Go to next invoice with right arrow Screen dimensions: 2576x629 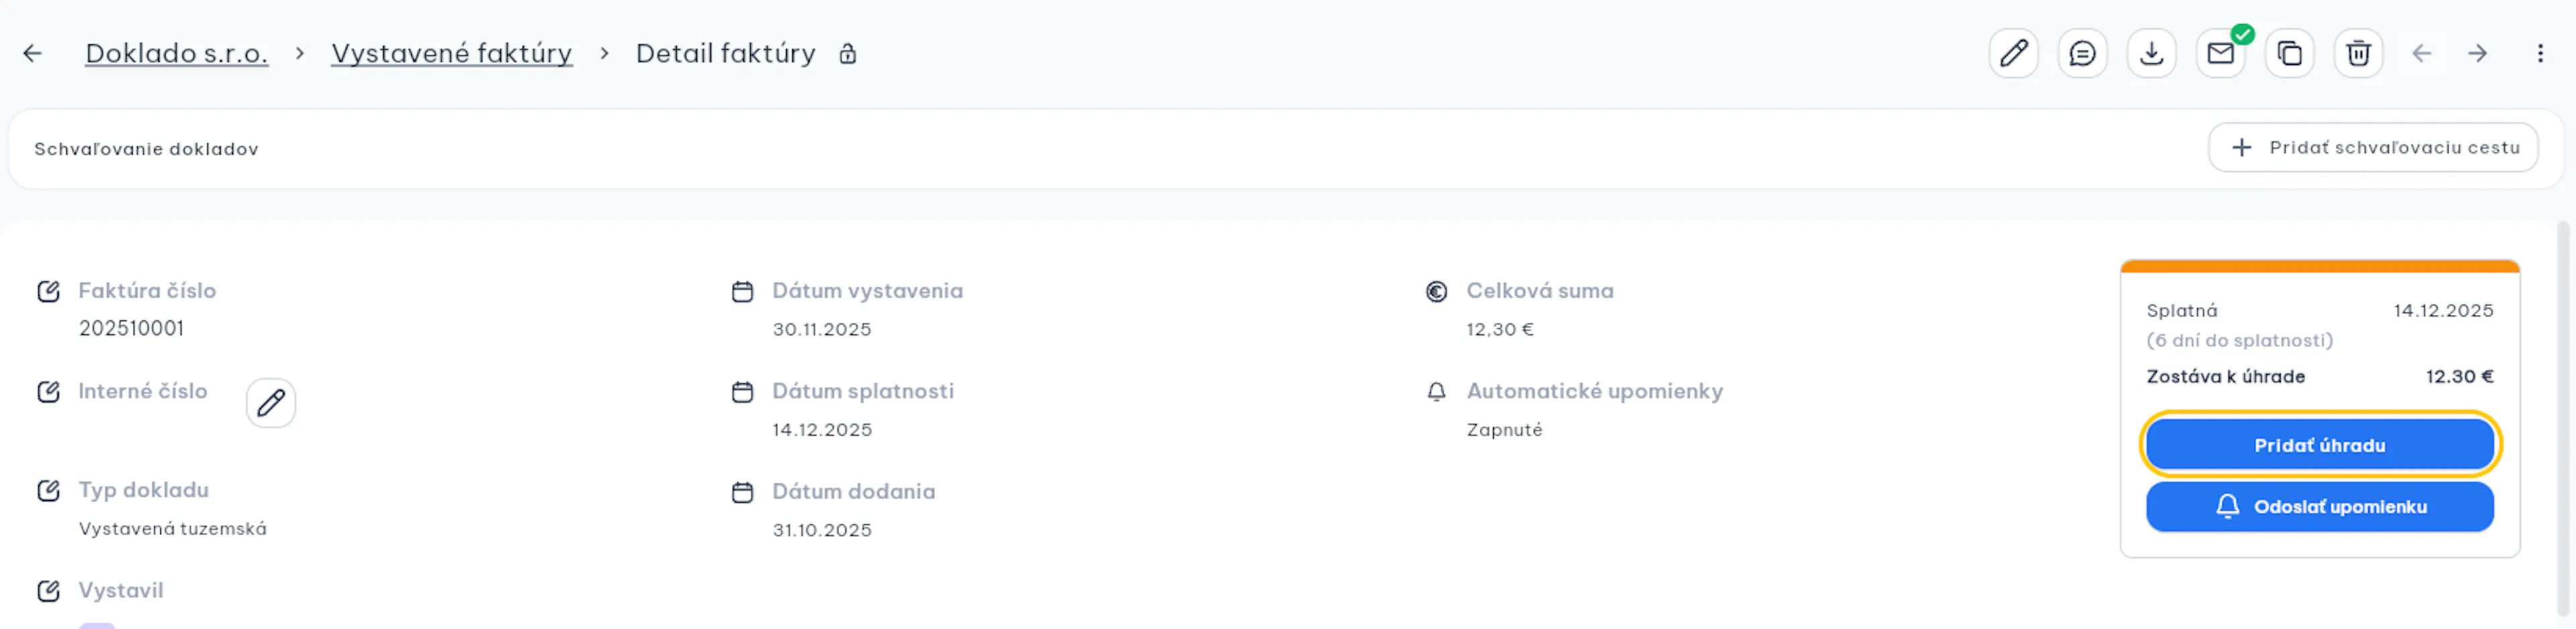(x=2477, y=53)
